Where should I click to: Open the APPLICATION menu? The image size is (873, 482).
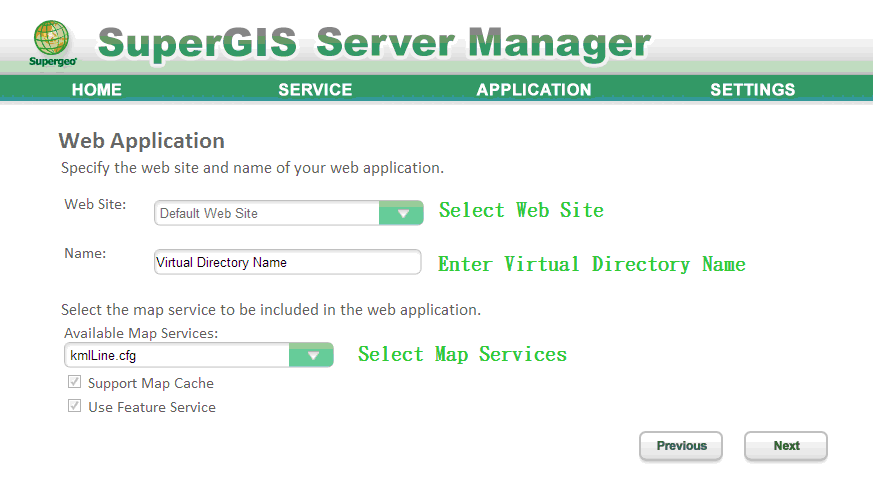pyautogui.click(x=533, y=90)
